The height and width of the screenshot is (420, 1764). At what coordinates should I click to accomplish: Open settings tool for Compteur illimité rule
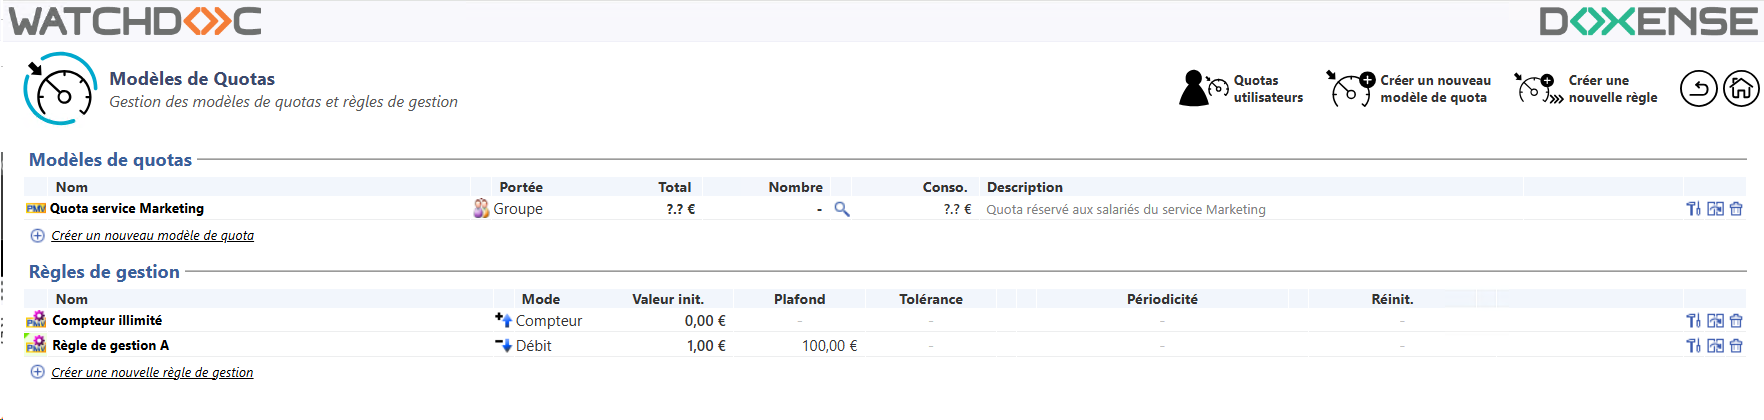click(x=1693, y=321)
